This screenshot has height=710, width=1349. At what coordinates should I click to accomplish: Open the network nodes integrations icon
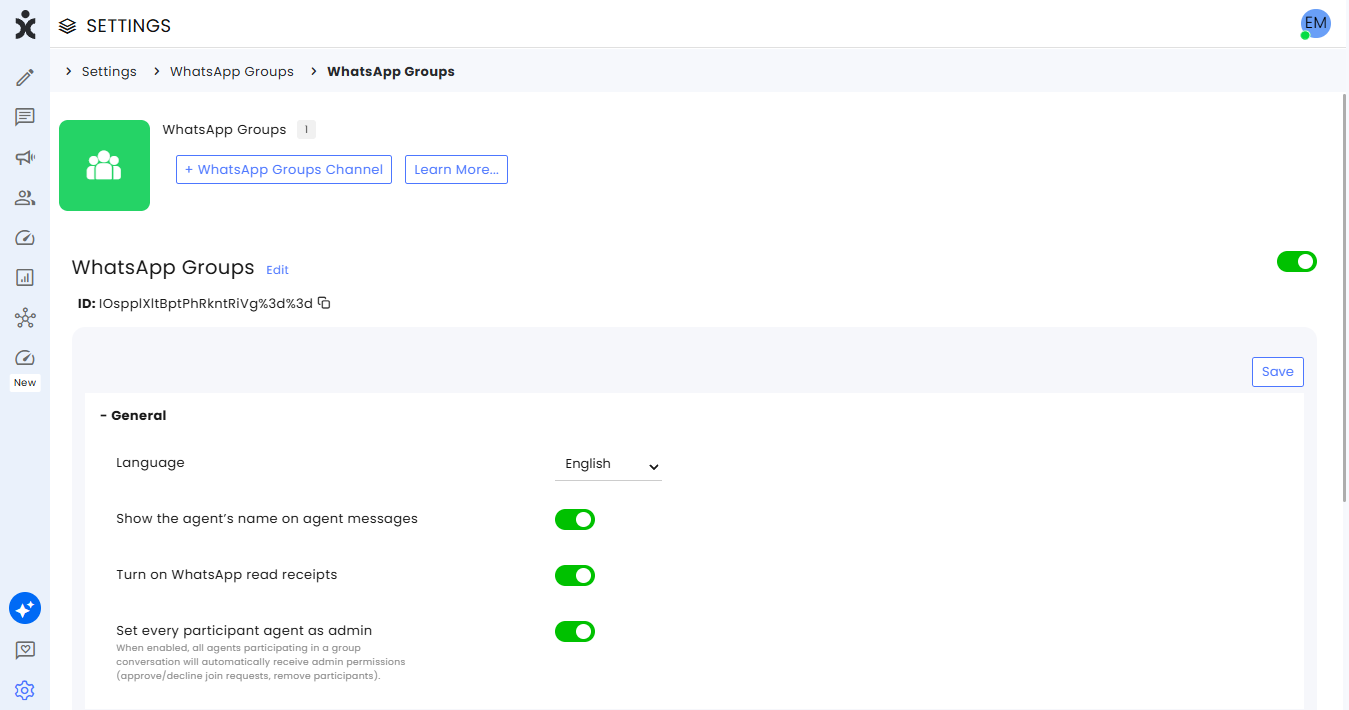click(25, 318)
